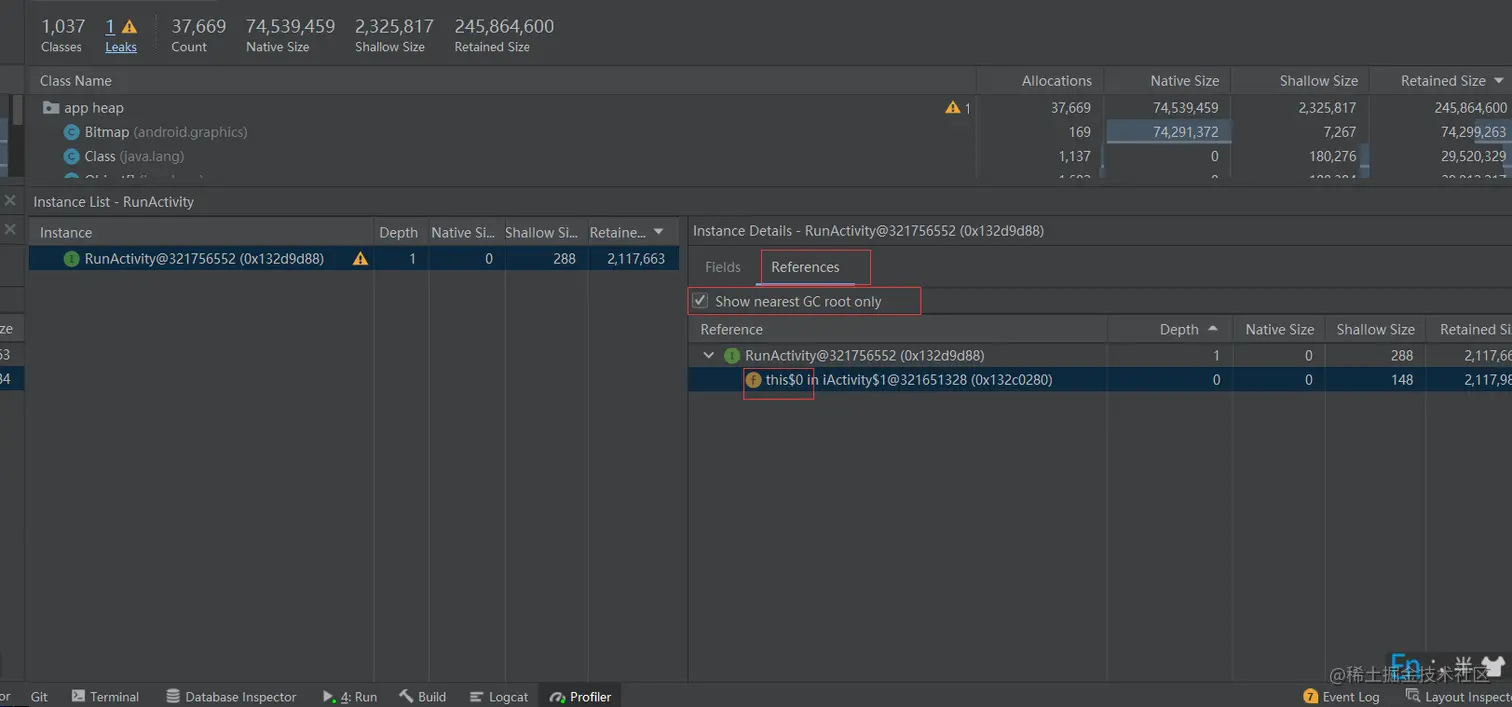Click the 2,325,817 Shallow Size summary value

[394, 26]
